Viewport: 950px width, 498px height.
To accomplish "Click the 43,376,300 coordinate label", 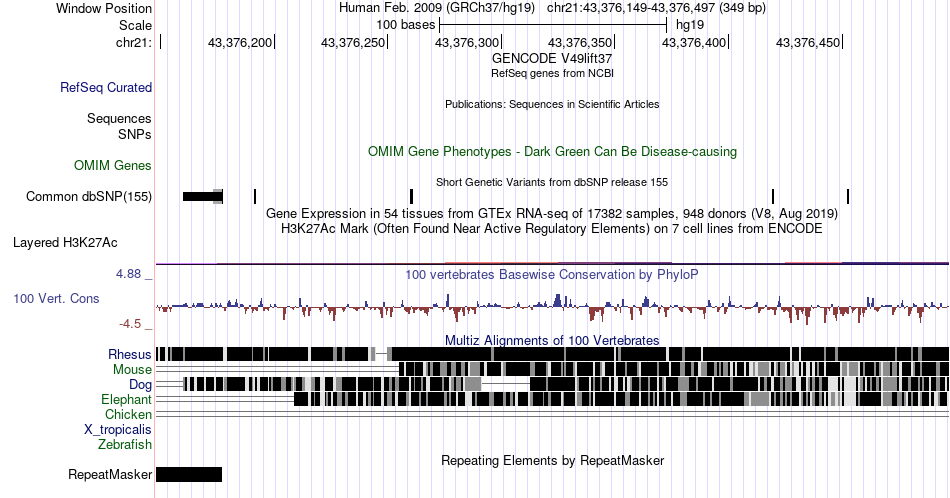I will pyautogui.click(x=467, y=42).
